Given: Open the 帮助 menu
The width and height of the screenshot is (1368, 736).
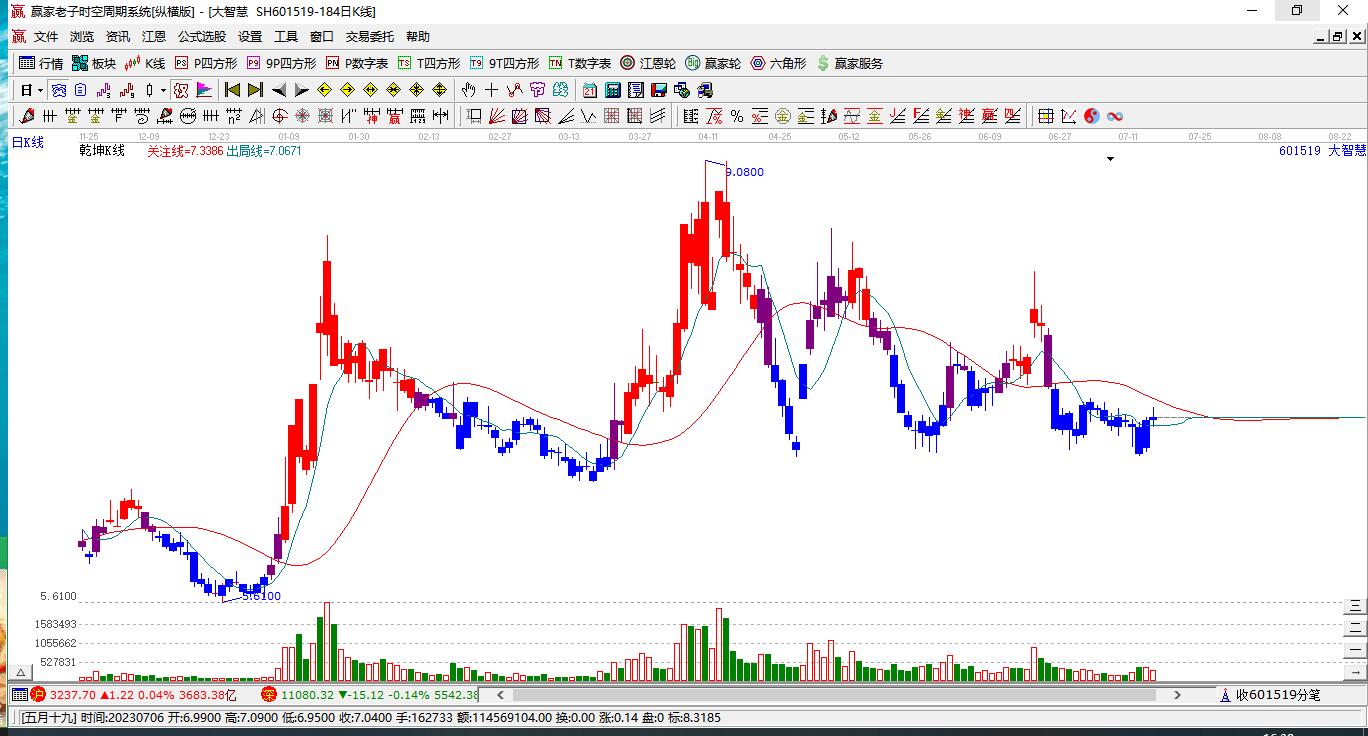Looking at the screenshot, I should (x=418, y=36).
